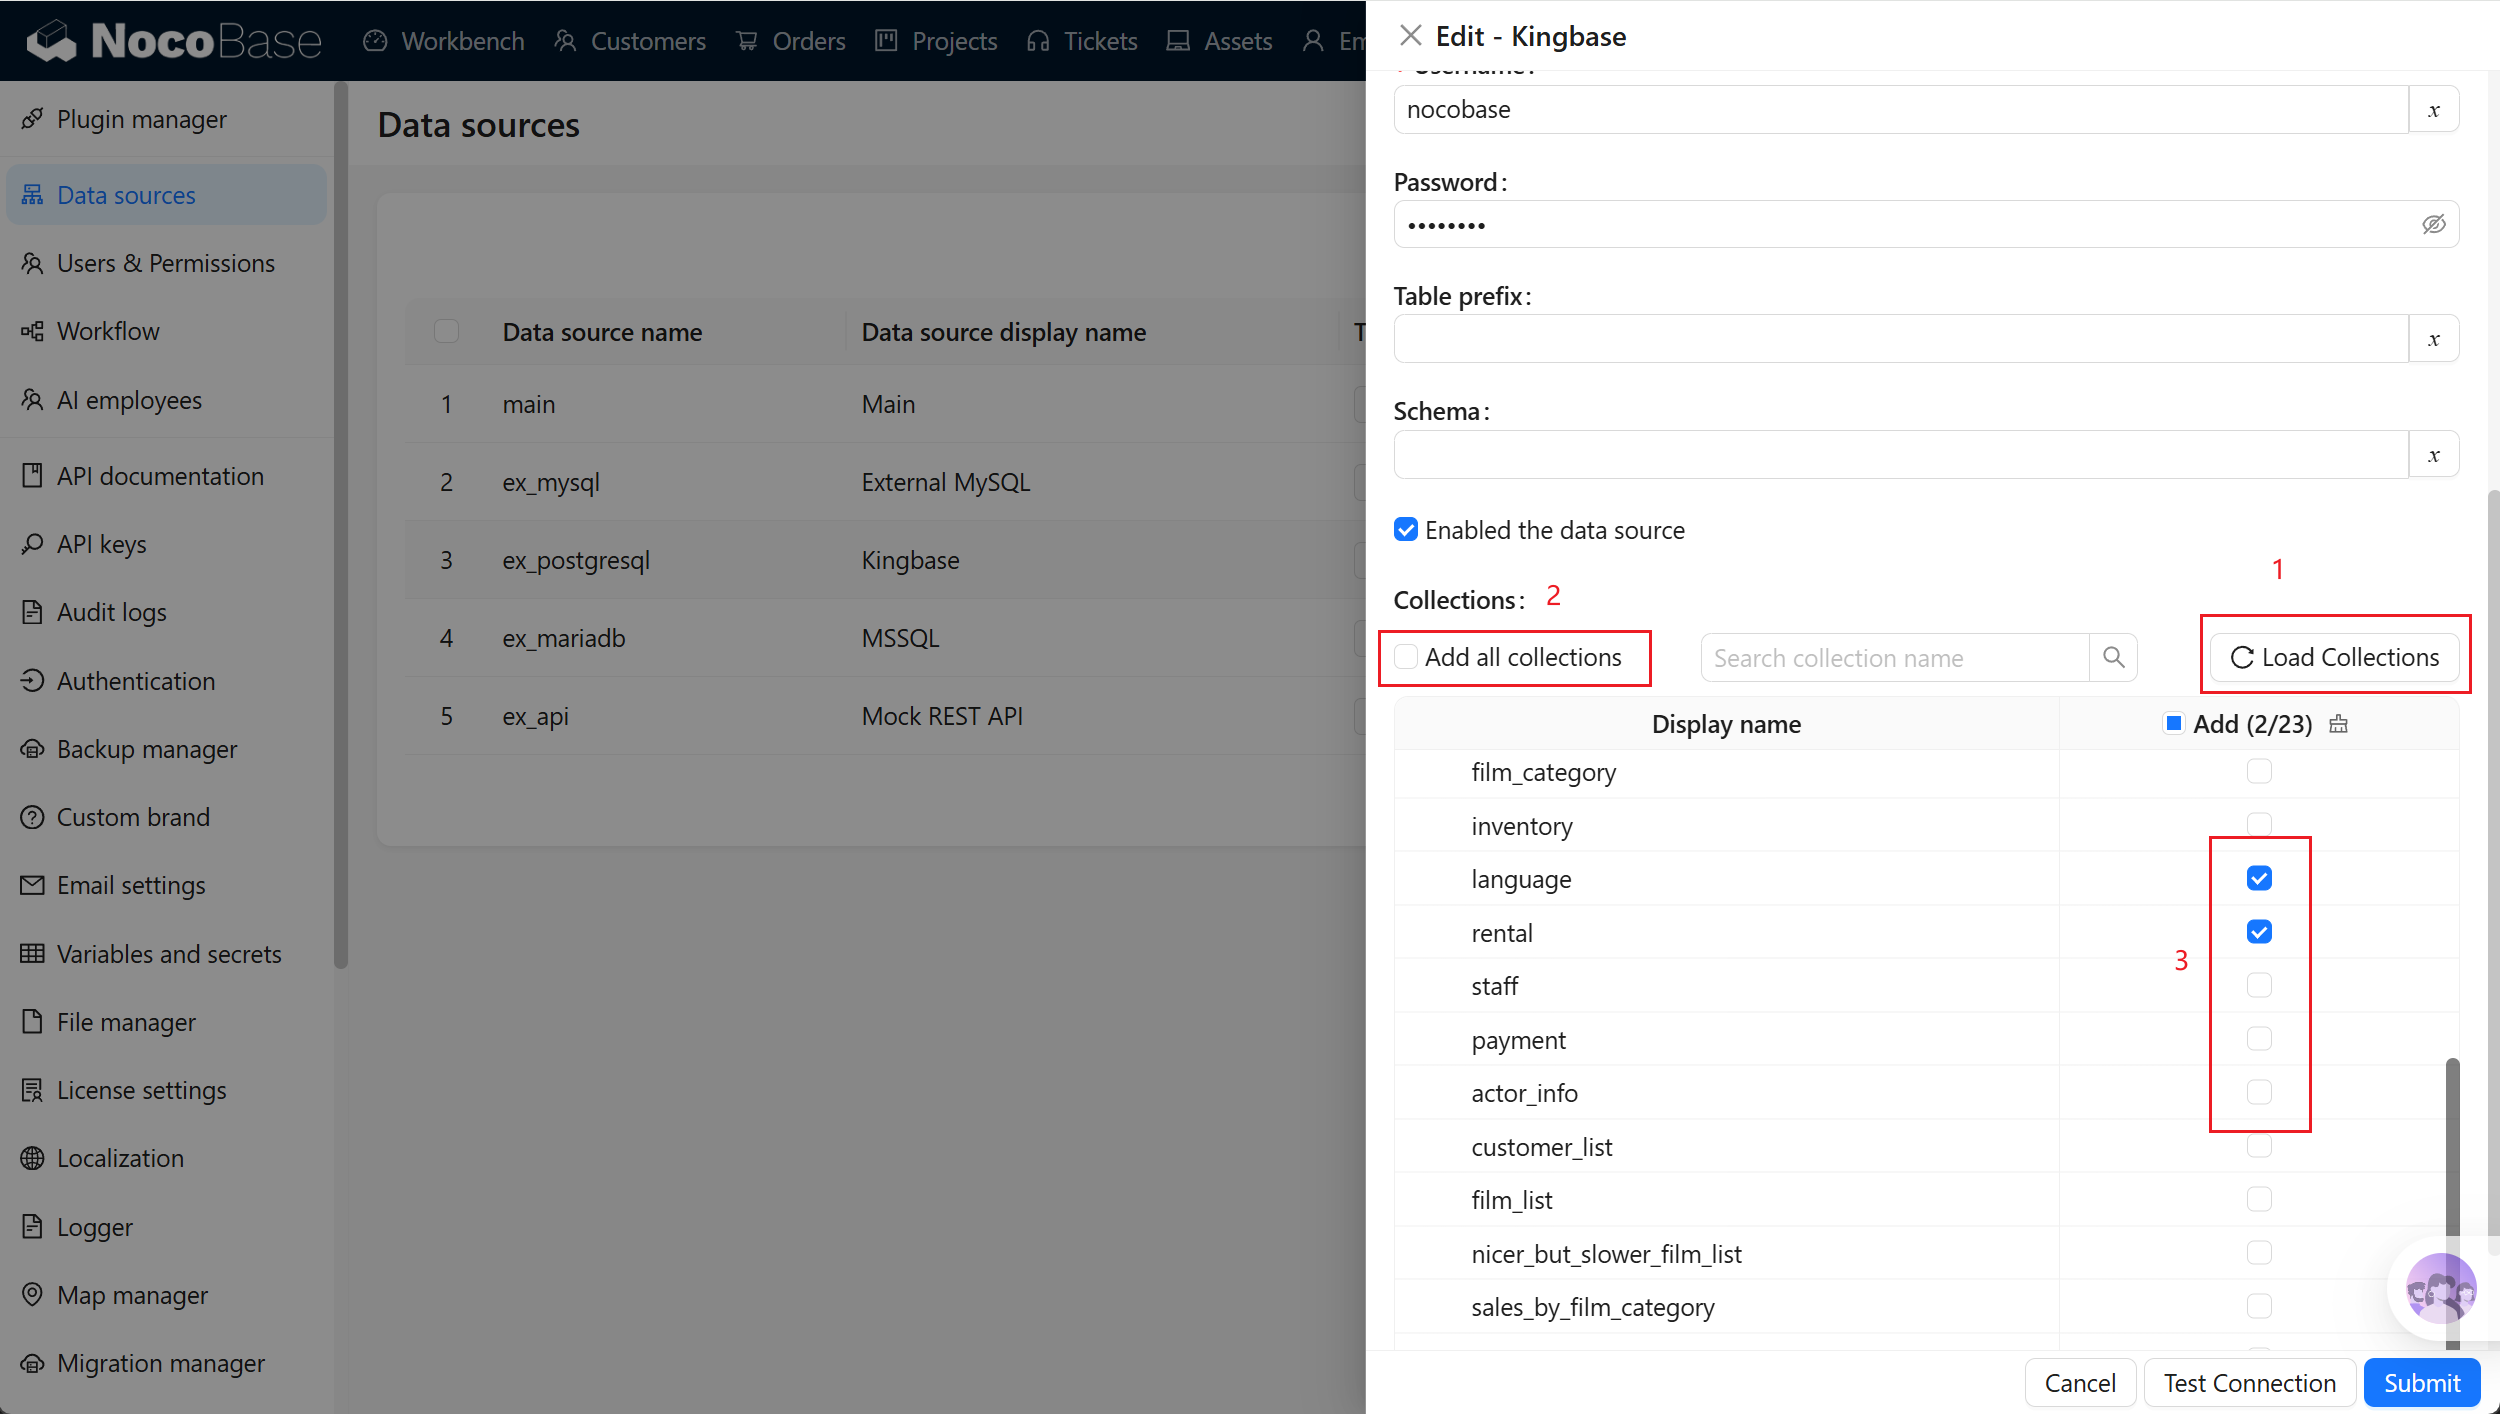Viewport: 2500px width, 1414px height.
Task: Click the variable x icon beside Schema field
Action: pos(2433,454)
